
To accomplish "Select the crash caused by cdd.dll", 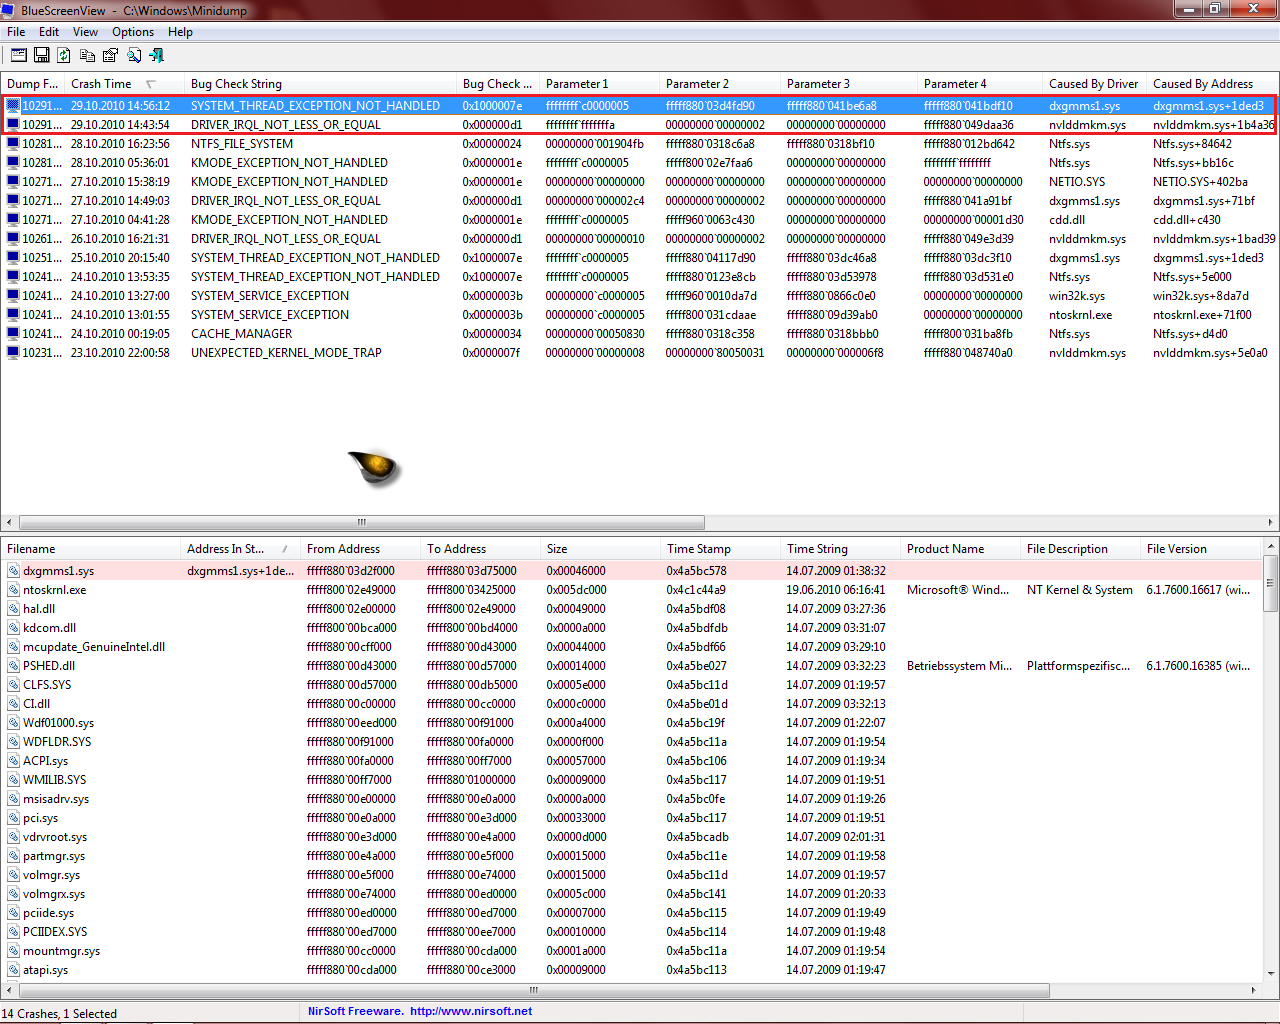I will click(x=640, y=220).
